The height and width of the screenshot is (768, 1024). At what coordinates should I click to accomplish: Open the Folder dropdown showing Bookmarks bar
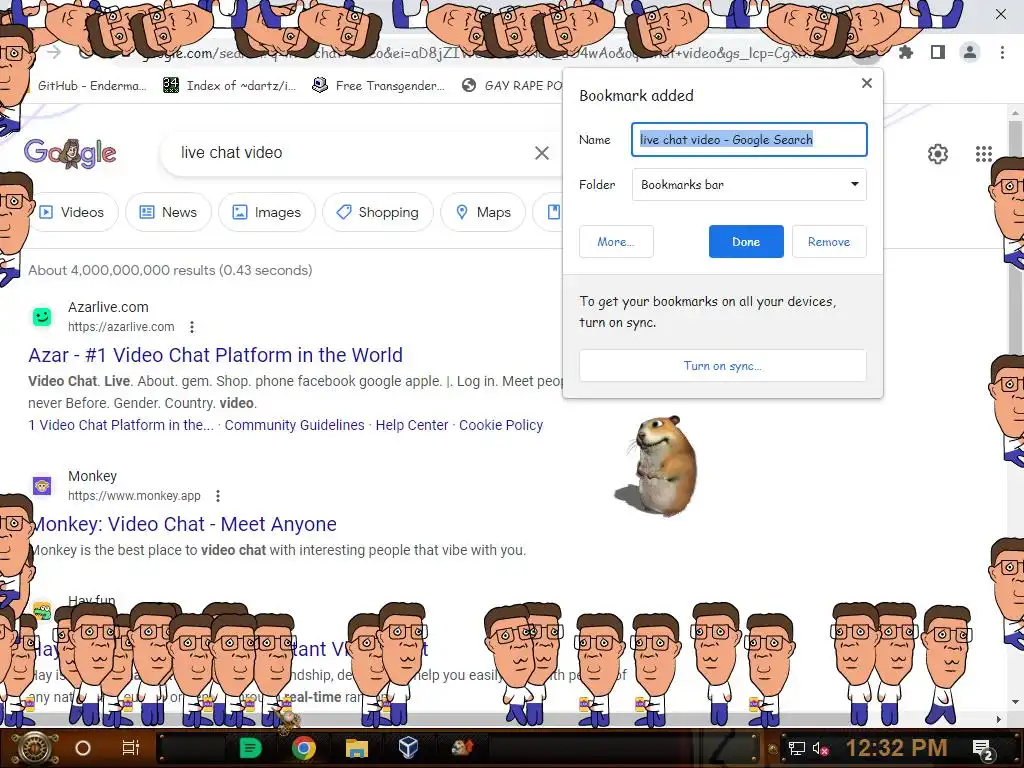749,184
